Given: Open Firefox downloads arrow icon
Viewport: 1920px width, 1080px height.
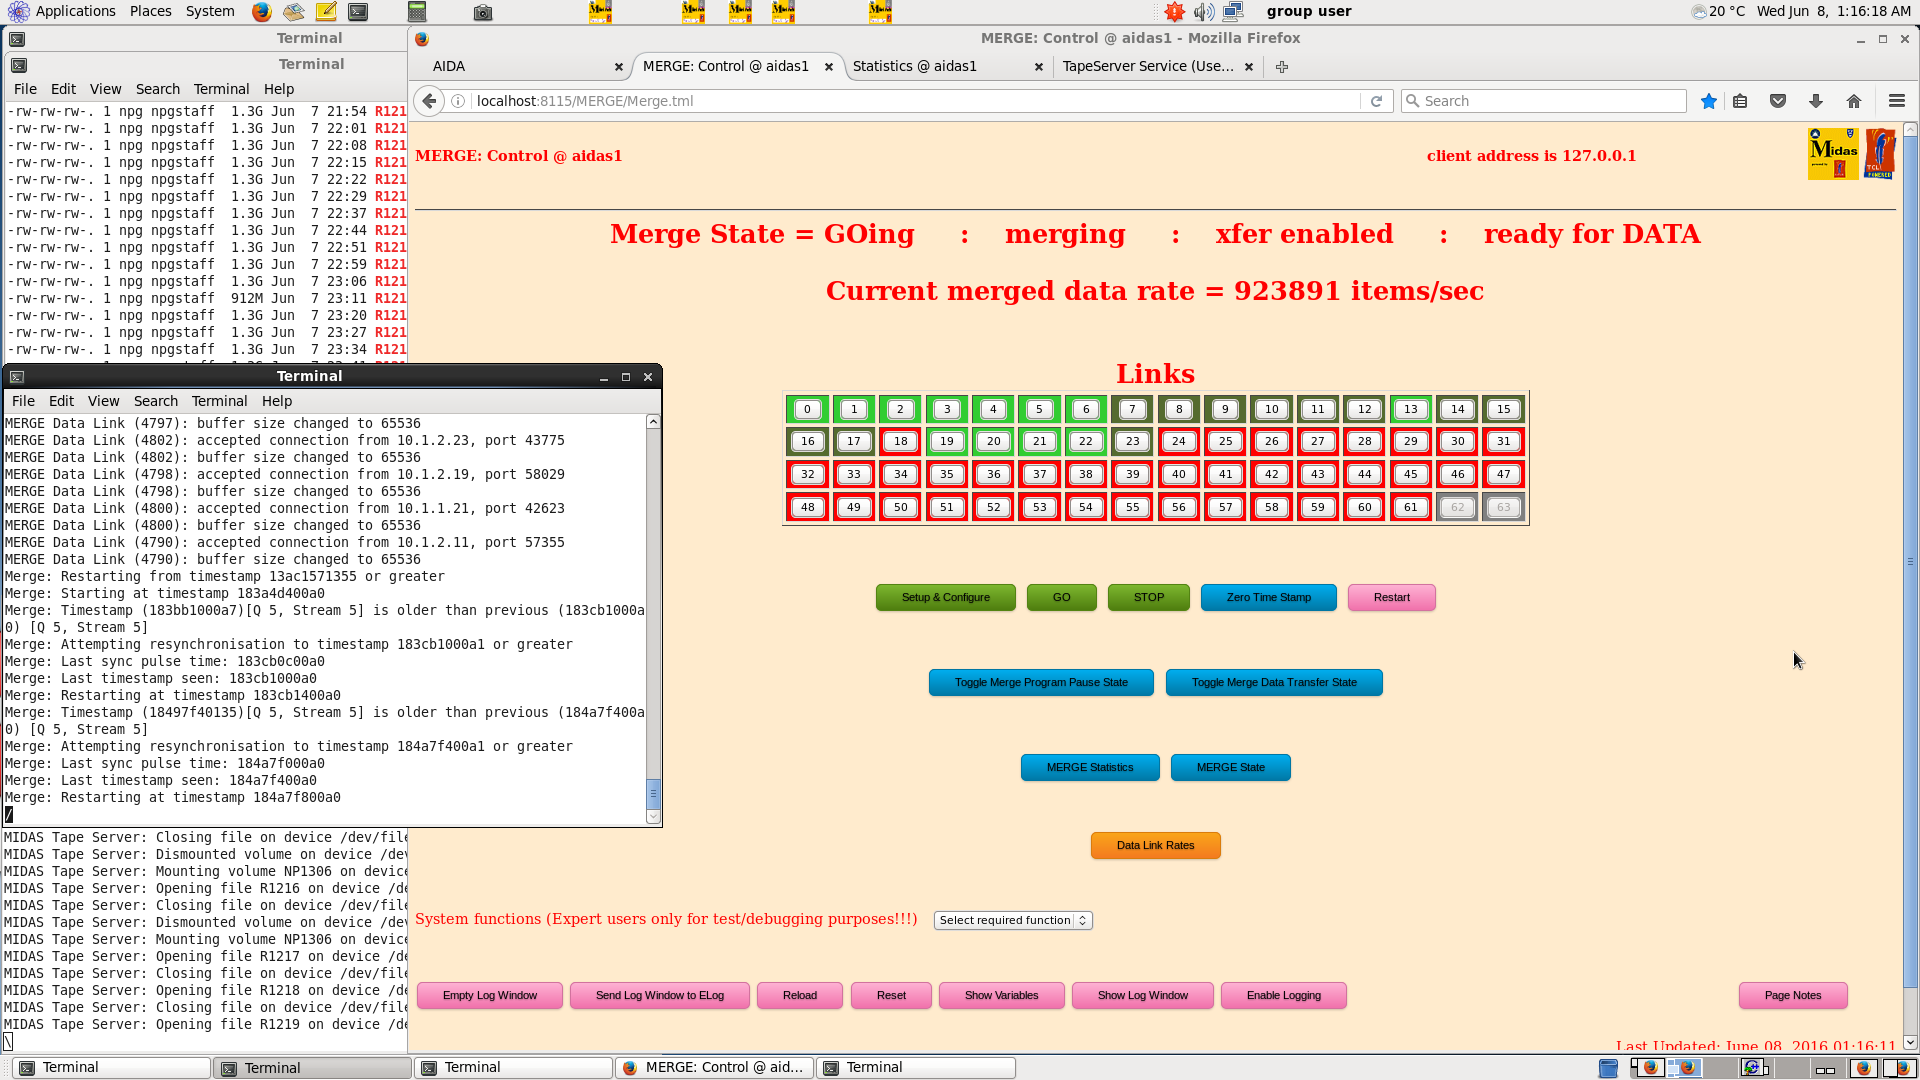Looking at the screenshot, I should 1816,101.
